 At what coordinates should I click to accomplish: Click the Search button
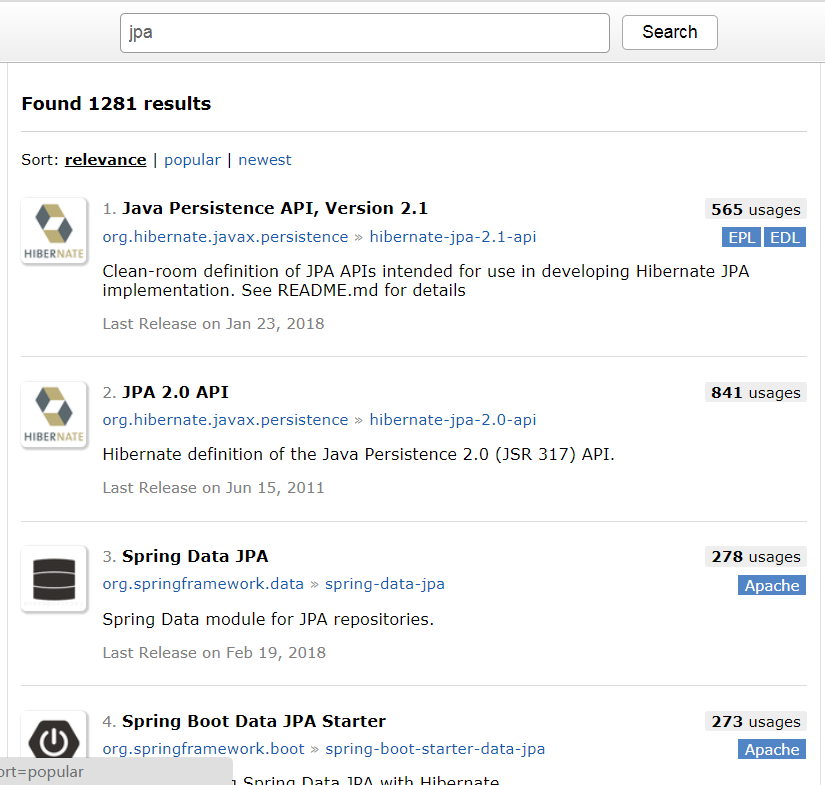tap(669, 32)
